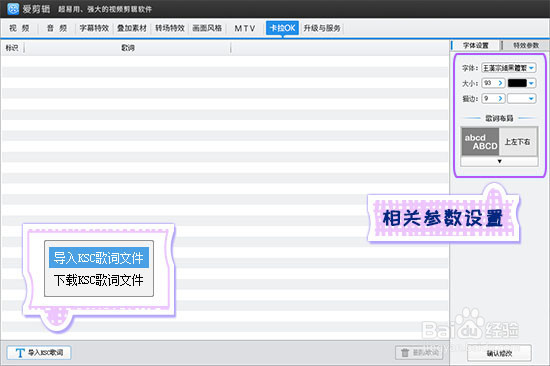
Task: Open the 升级与服务 tab
Action: coord(322,28)
